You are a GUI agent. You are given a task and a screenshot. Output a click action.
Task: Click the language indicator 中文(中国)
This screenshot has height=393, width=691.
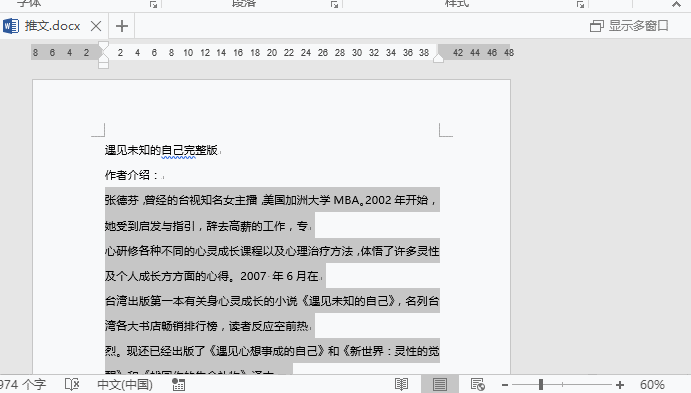pyautogui.click(x=125, y=385)
